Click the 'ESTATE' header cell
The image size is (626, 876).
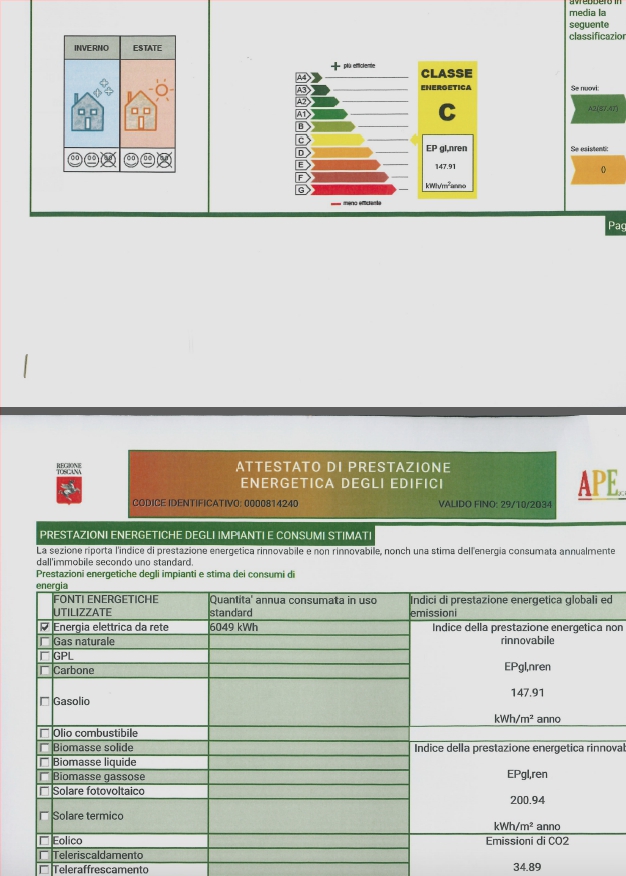coord(147,48)
